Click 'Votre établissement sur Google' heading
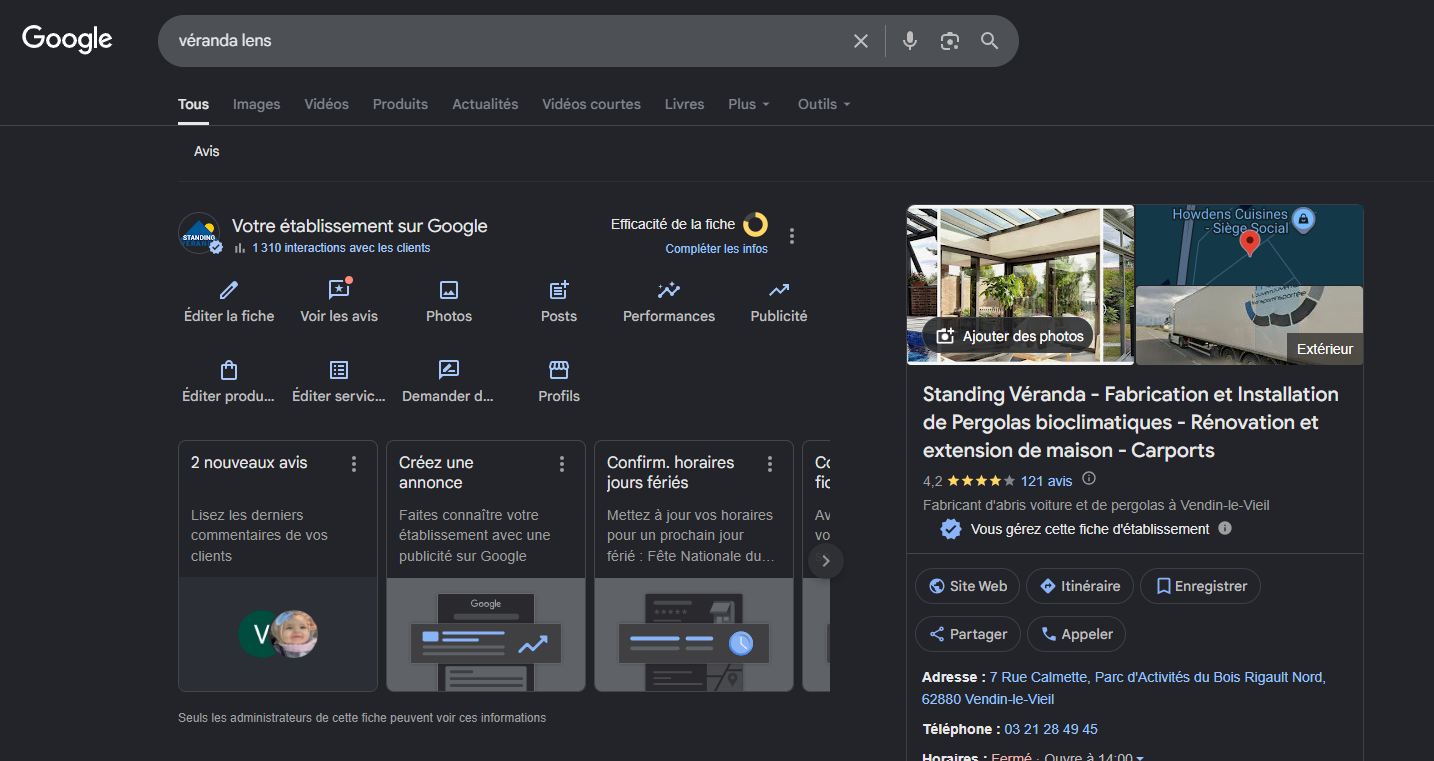 360,226
